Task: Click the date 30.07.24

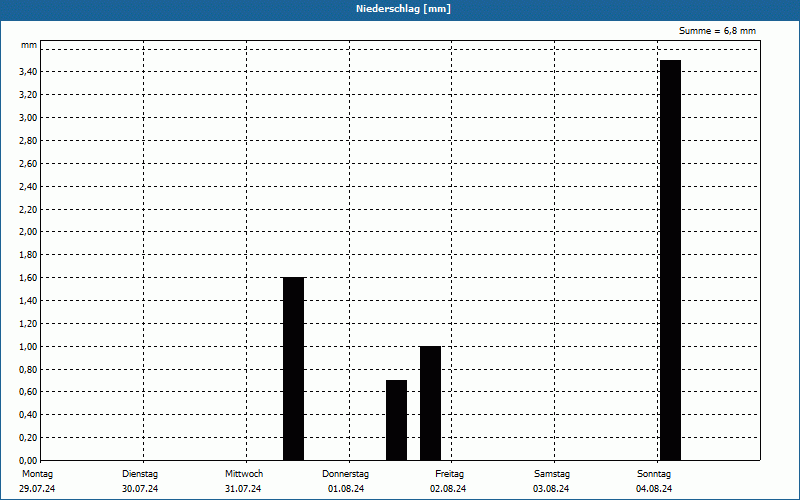Action: click(x=140, y=489)
